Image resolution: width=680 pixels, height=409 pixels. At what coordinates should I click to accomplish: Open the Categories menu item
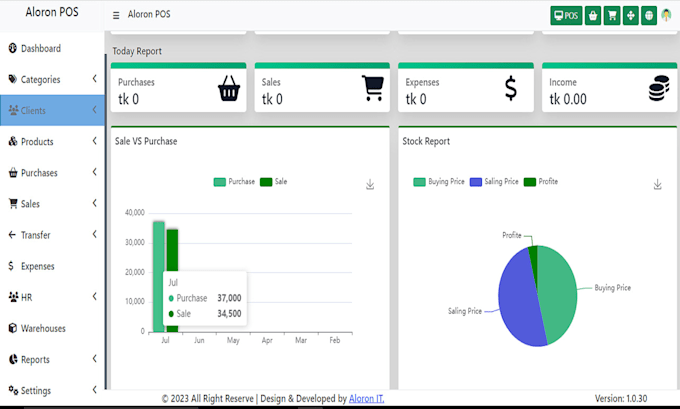[x=52, y=79]
